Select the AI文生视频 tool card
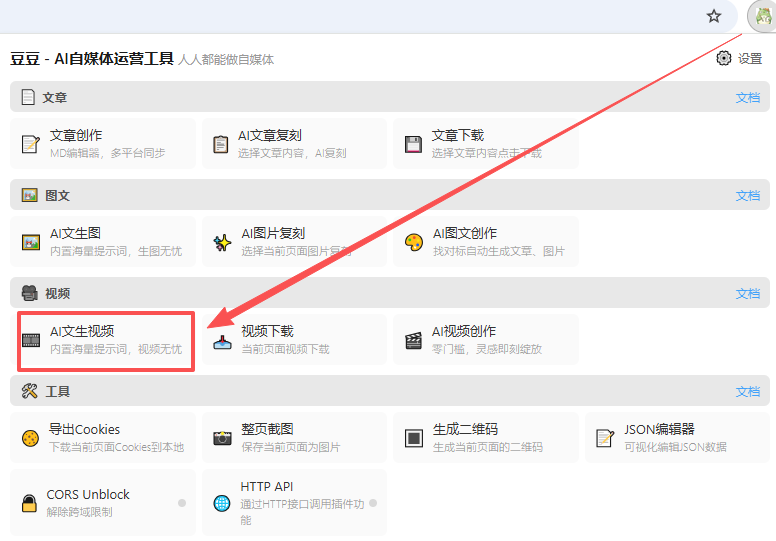 point(104,340)
